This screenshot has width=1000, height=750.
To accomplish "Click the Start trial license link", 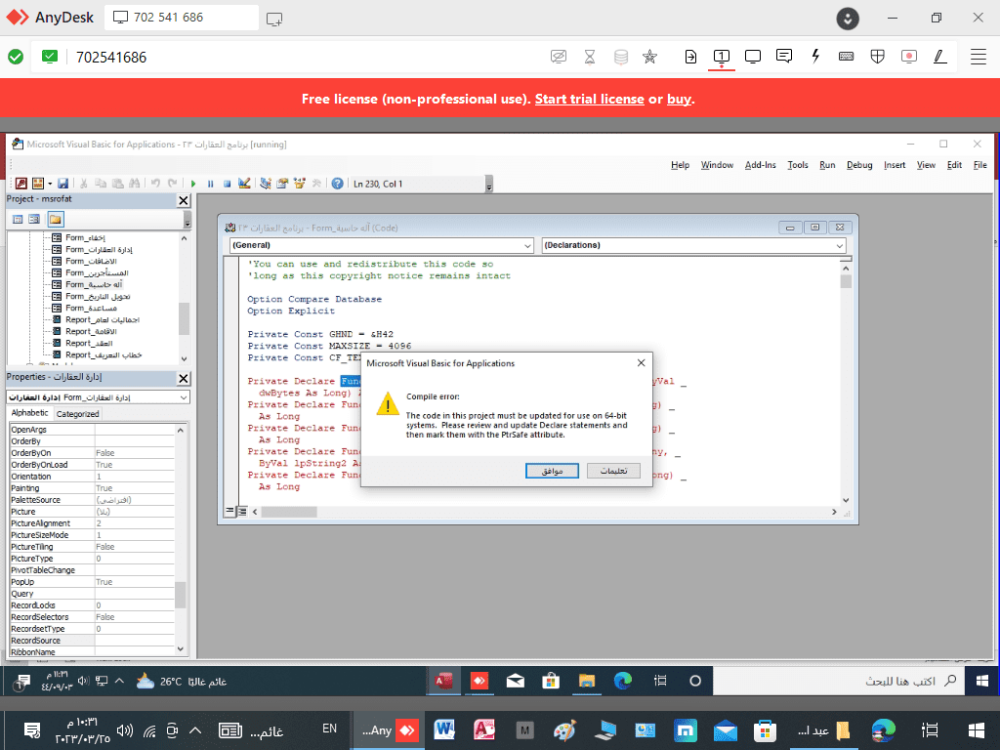I will click(589, 99).
